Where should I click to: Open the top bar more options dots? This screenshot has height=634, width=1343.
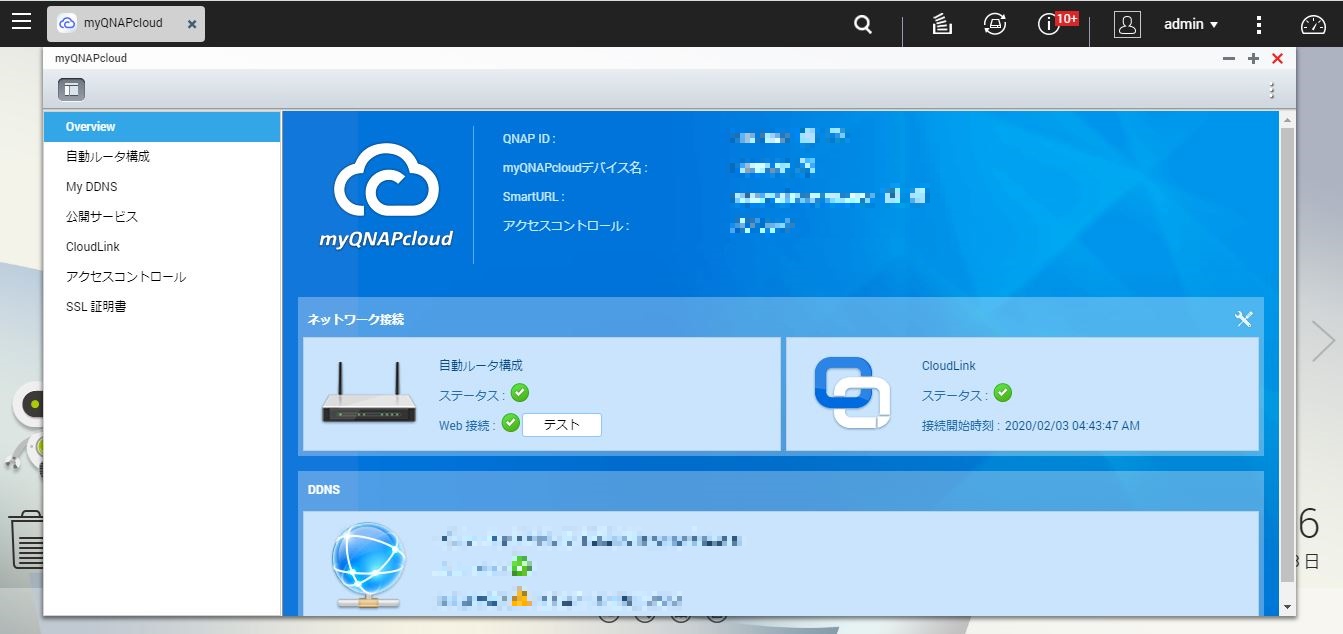pyautogui.click(x=1259, y=24)
